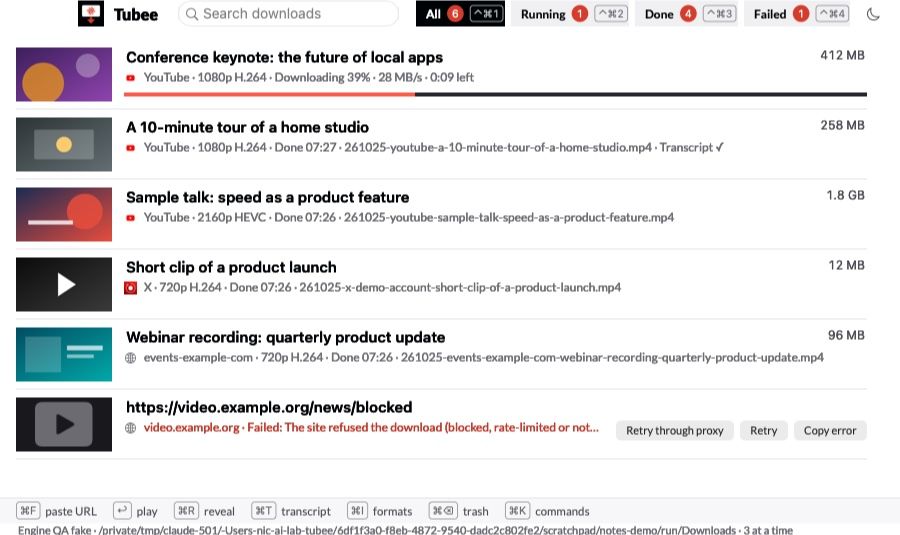The width and height of the screenshot is (900, 535).
Task: Click the Conference keynote download progress bar
Action: (x=495, y=94)
